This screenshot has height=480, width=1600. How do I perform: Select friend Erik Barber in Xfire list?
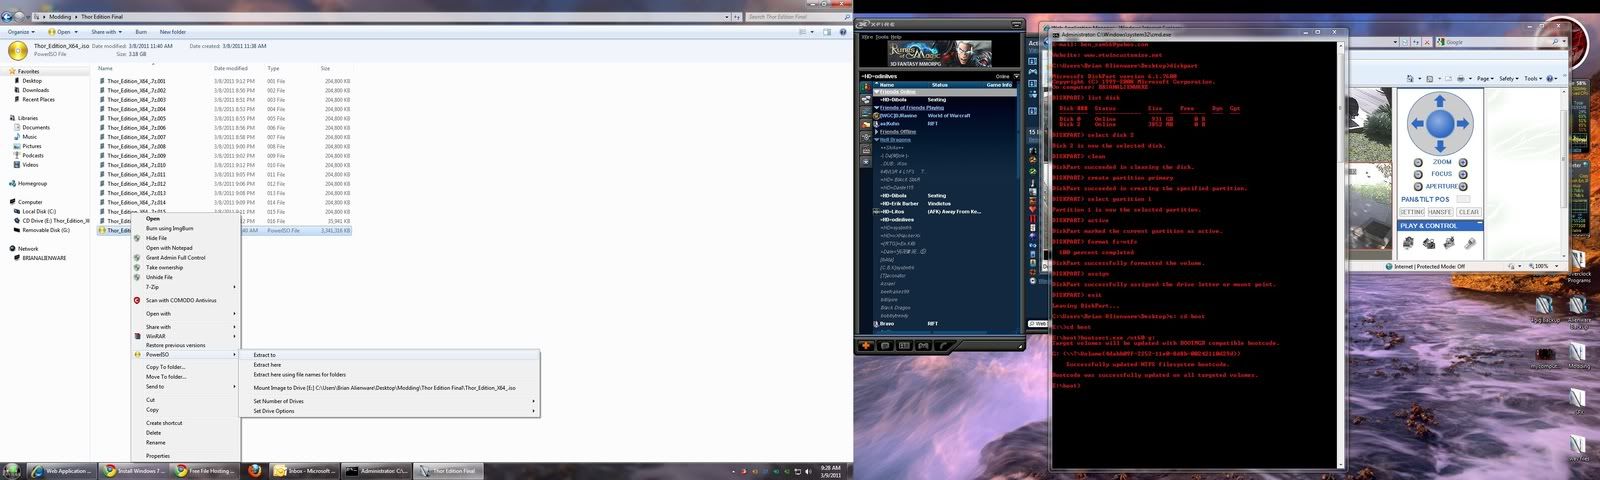(x=899, y=204)
